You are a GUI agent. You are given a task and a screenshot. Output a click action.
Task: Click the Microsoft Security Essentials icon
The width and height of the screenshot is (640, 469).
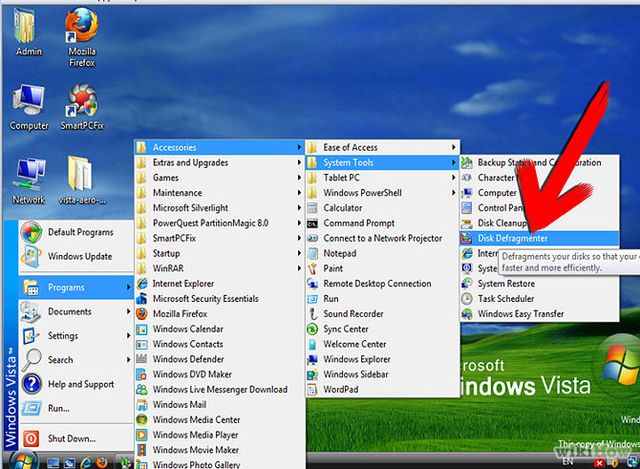click(142, 299)
